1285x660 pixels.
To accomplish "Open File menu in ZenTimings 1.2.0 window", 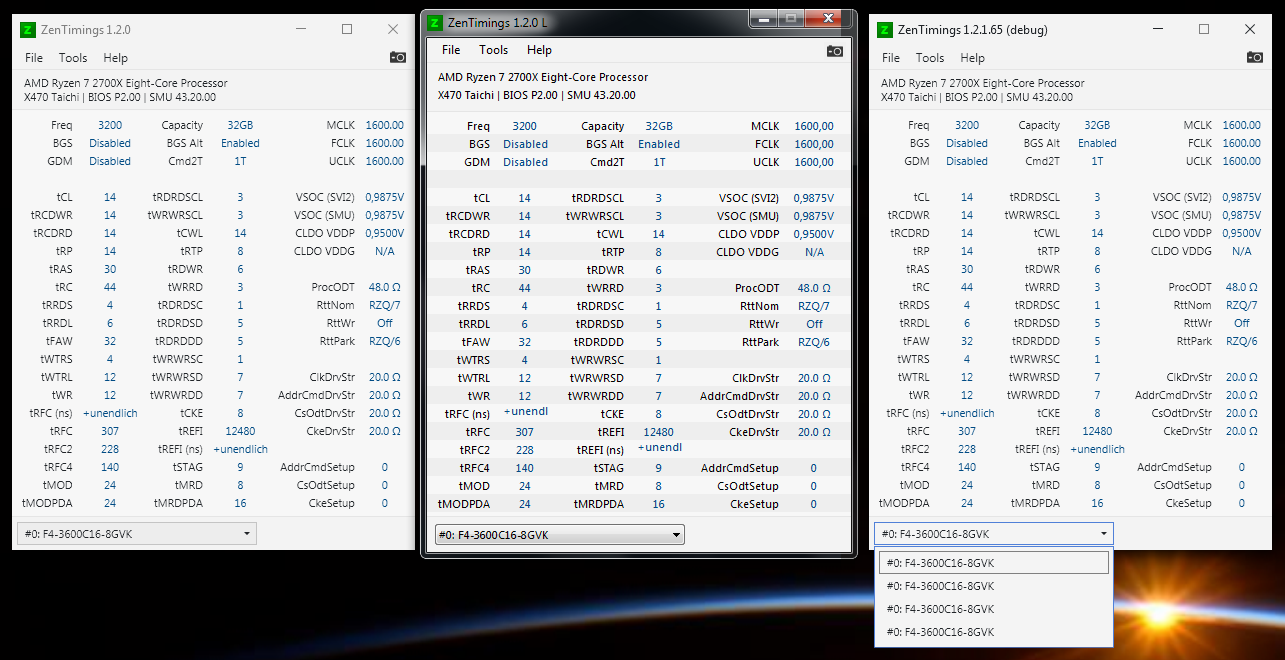I will pyautogui.click(x=34, y=58).
